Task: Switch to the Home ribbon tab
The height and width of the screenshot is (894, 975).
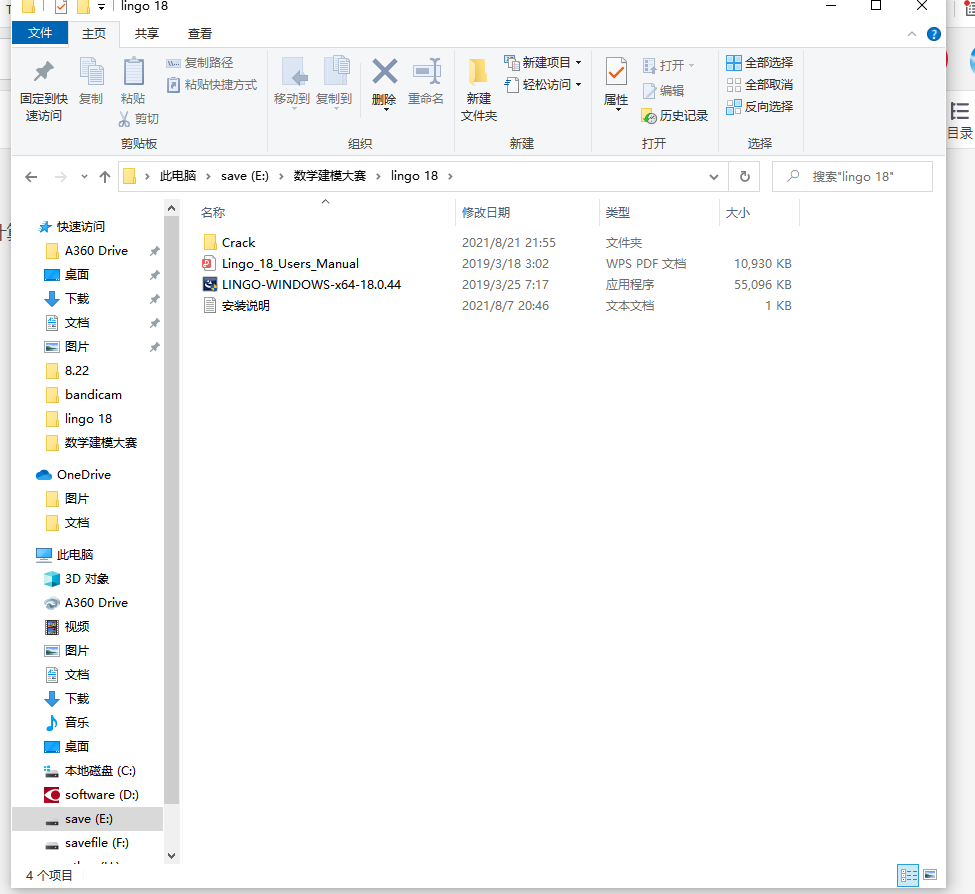Action: [x=94, y=34]
